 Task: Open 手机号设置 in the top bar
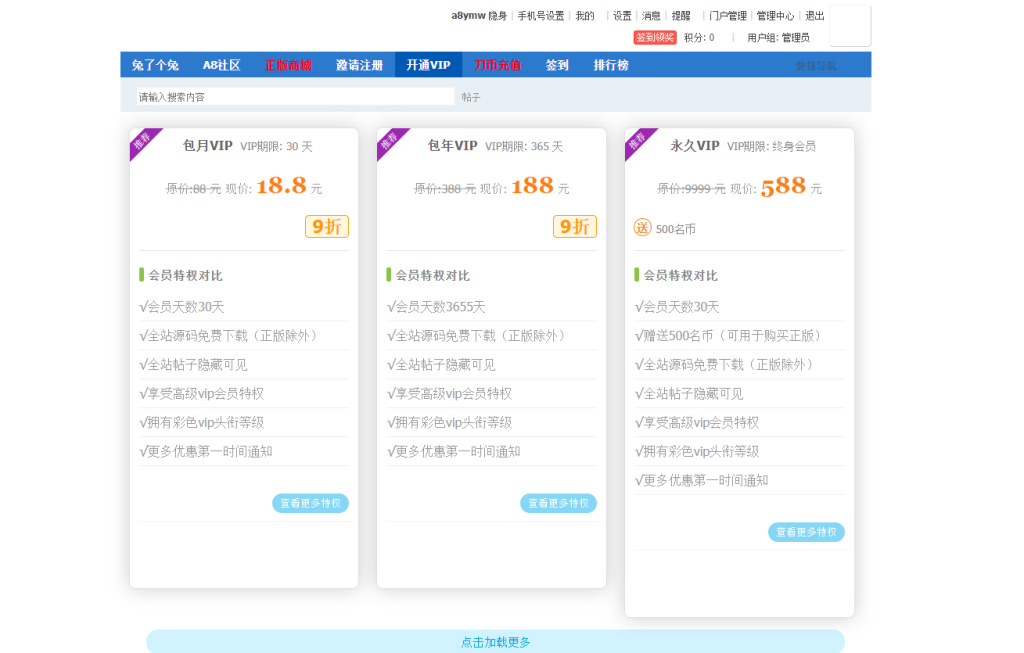point(541,16)
